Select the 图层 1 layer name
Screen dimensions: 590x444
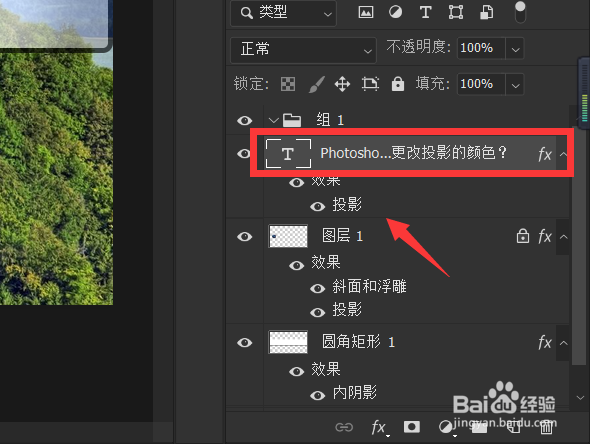tap(342, 236)
